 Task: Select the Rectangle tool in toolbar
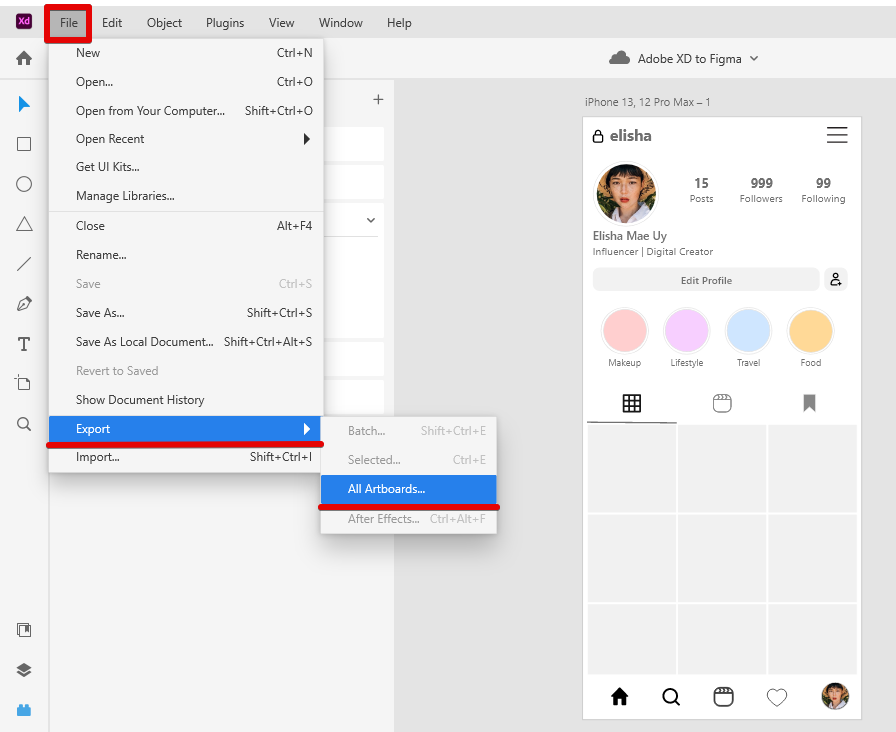(x=24, y=144)
